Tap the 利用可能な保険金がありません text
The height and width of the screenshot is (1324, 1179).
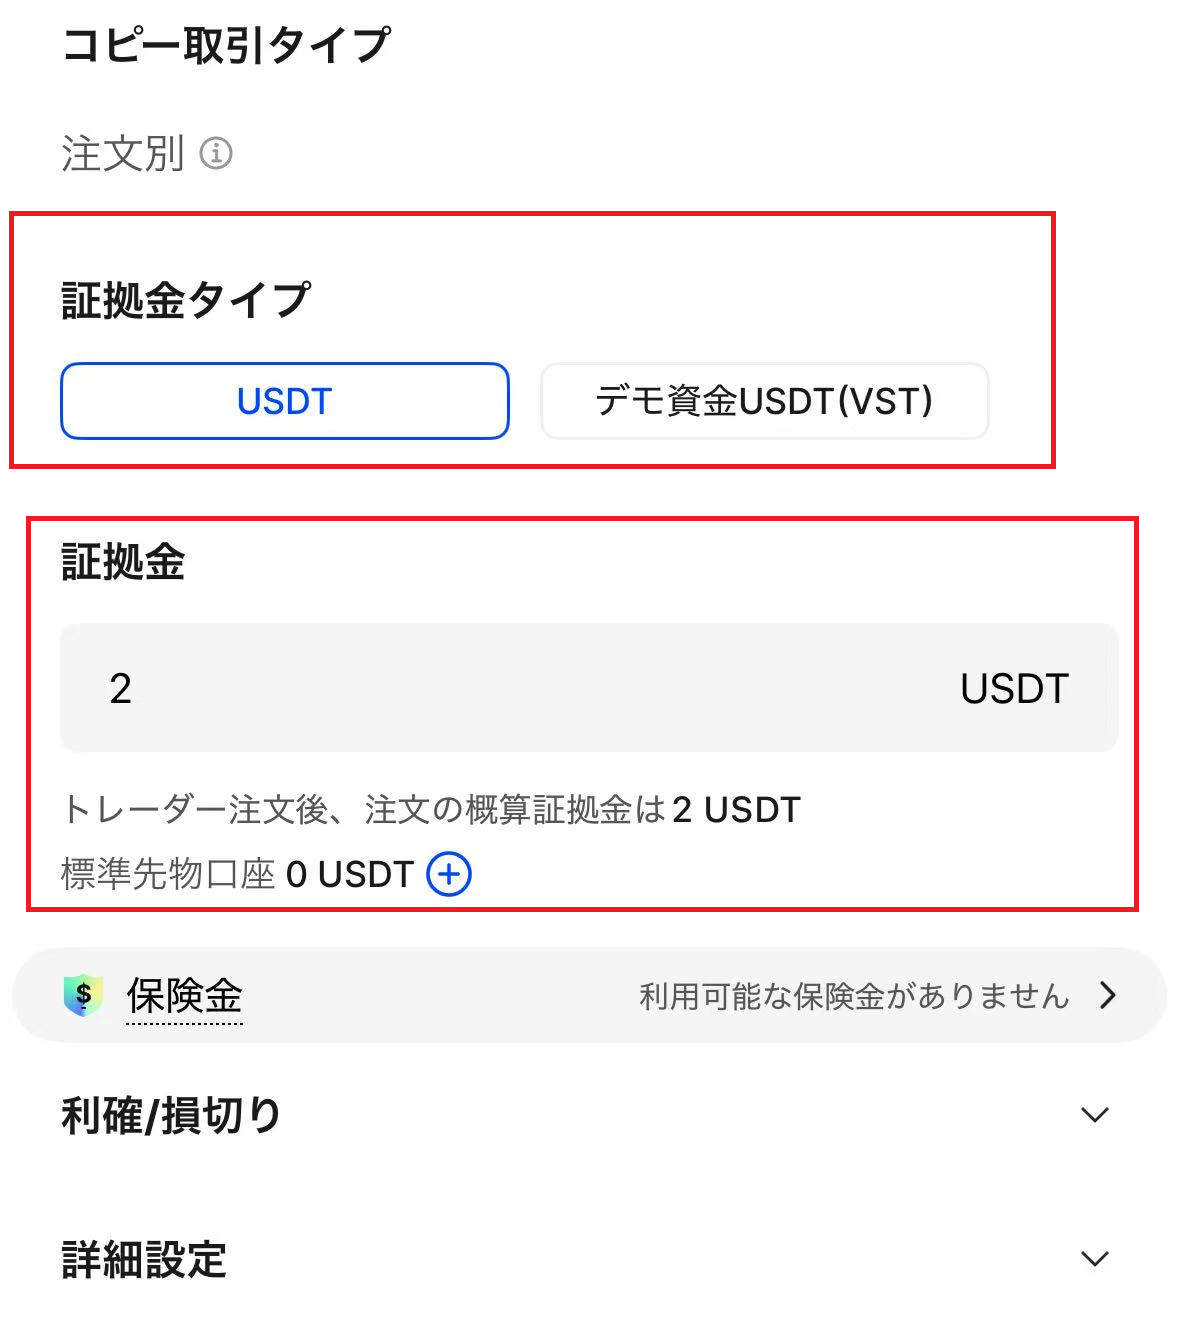tap(854, 996)
